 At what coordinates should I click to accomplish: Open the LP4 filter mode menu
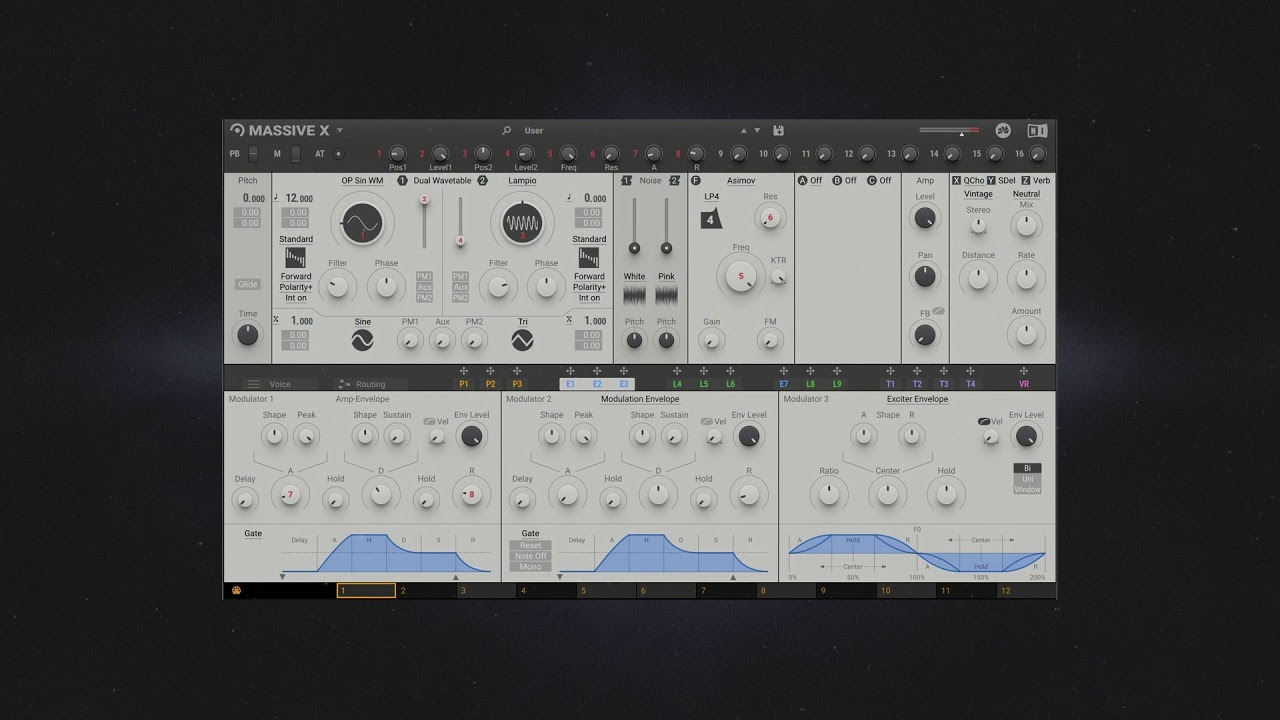coord(711,197)
